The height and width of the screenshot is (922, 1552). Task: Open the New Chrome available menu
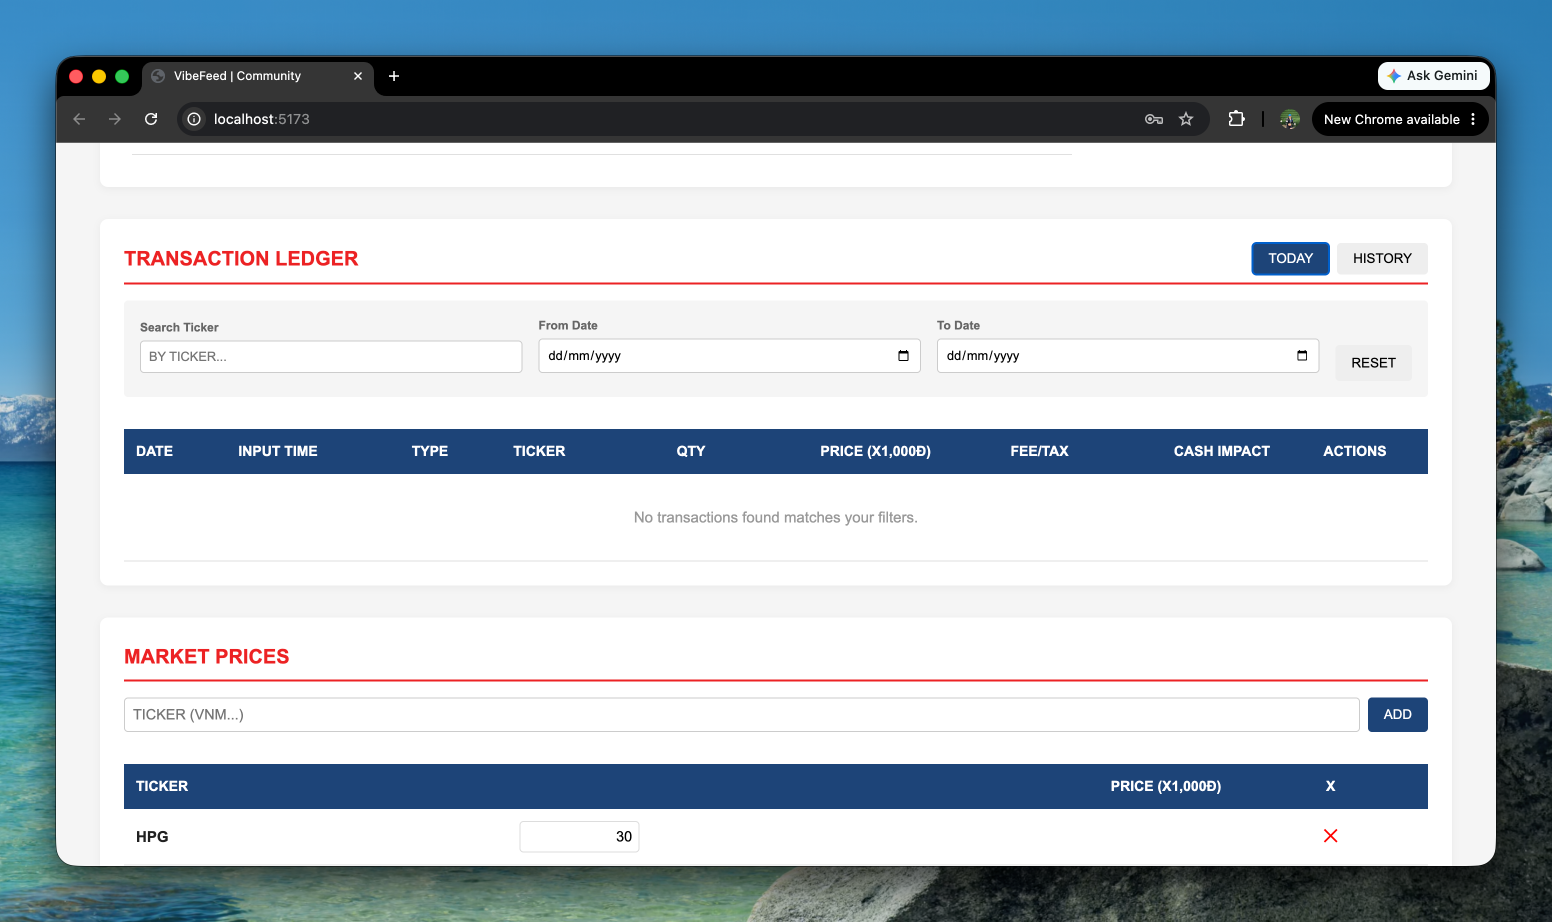point(1399,119)
